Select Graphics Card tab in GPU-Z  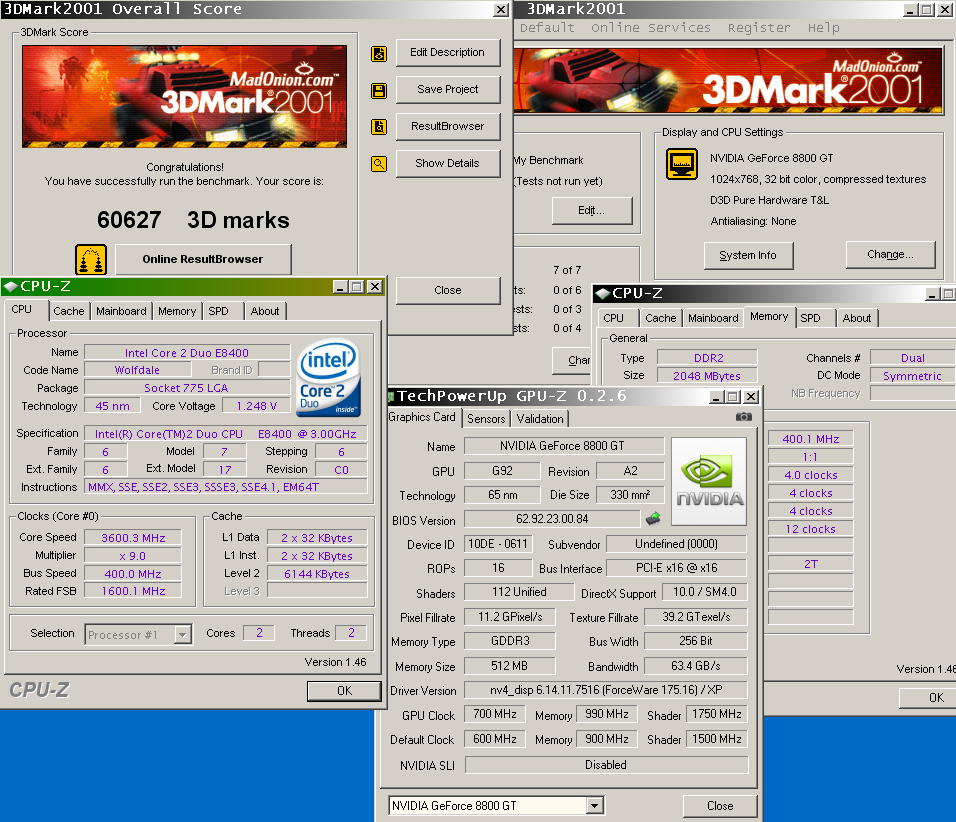(x=422, y=417)
